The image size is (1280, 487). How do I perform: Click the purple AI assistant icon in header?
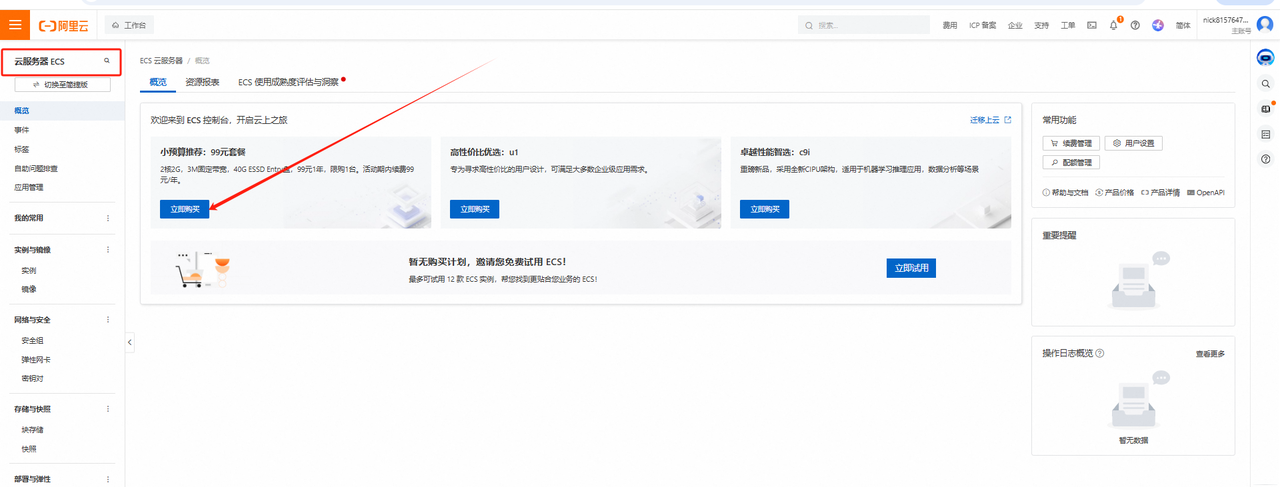point(1158,25)
